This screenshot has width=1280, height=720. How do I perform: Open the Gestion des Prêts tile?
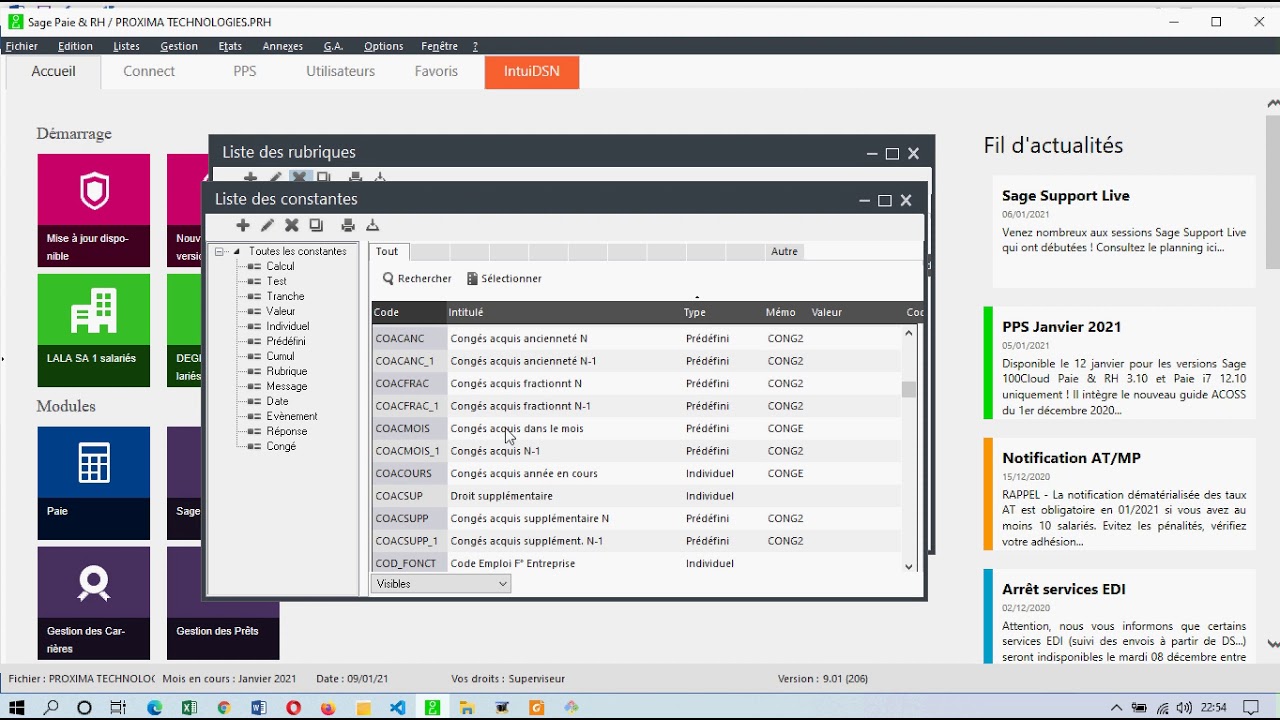(223, 603)
